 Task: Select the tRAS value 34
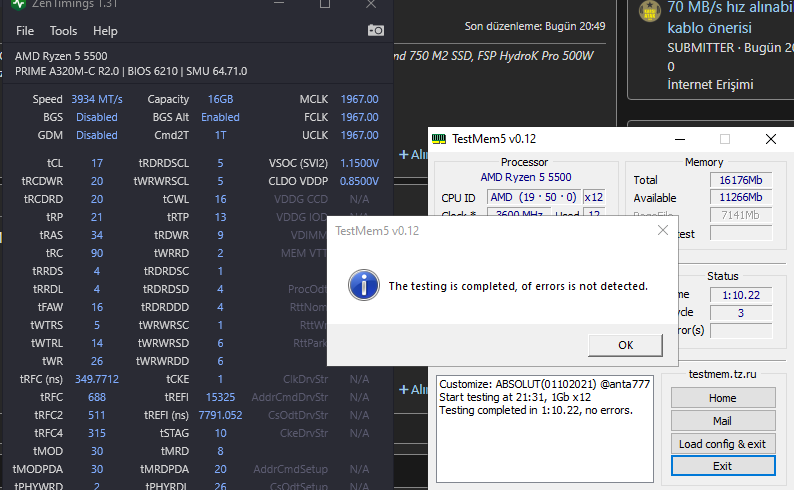pyautogui.click(x=97, y=235)
